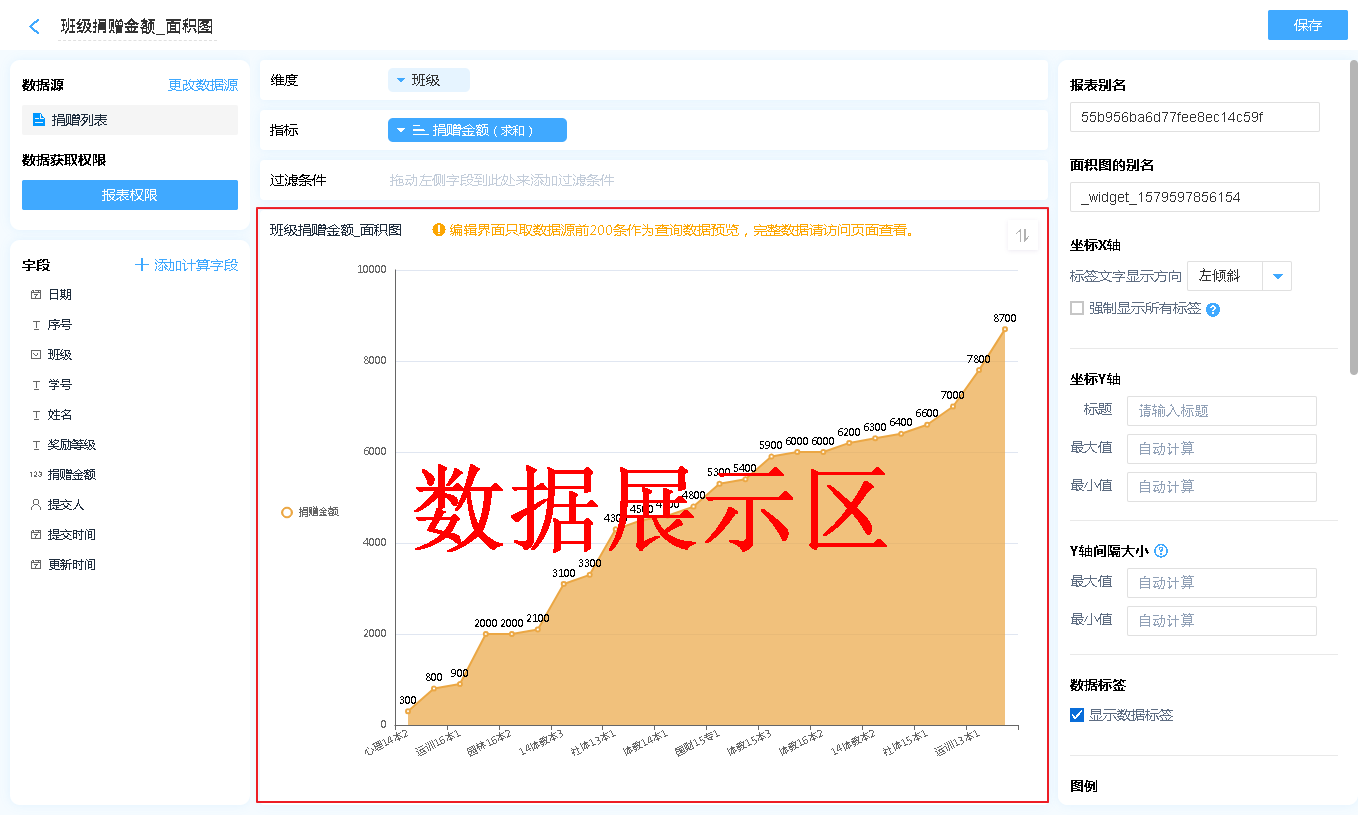Click the 保存 button
This screenshot has height=815, width=1358.
[1307, 25]
